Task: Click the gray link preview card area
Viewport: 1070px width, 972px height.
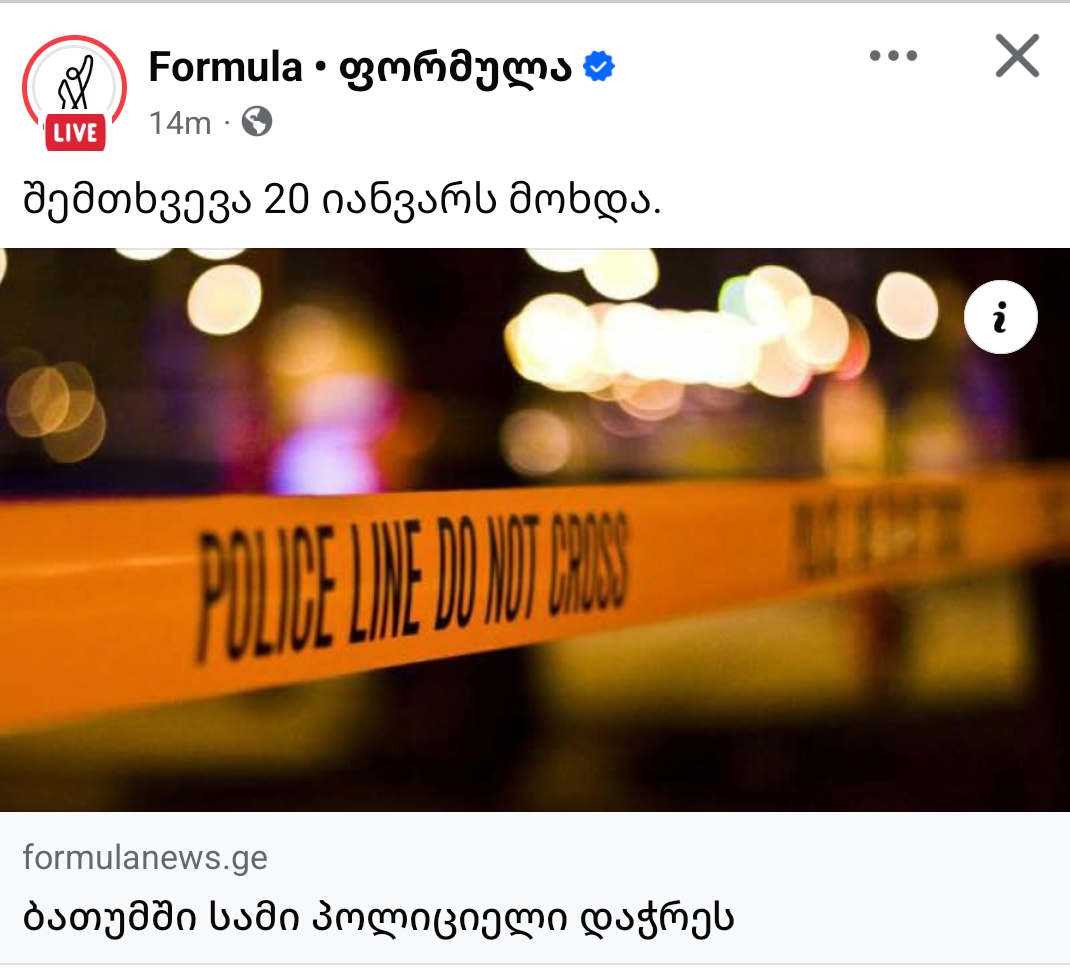Action: pyautogui.click(x=535, y=887)
